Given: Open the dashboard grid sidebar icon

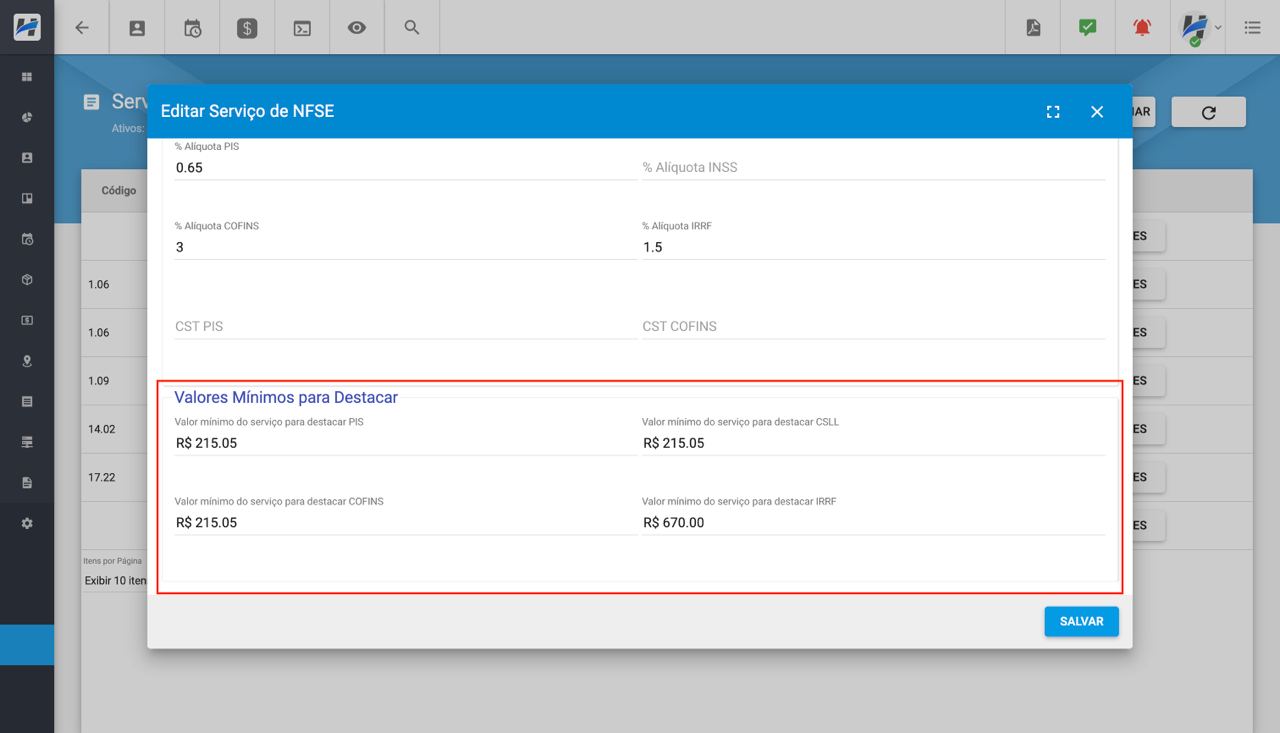Looking at the screenshot, I should pyautogui.click(x=27, y=76).
